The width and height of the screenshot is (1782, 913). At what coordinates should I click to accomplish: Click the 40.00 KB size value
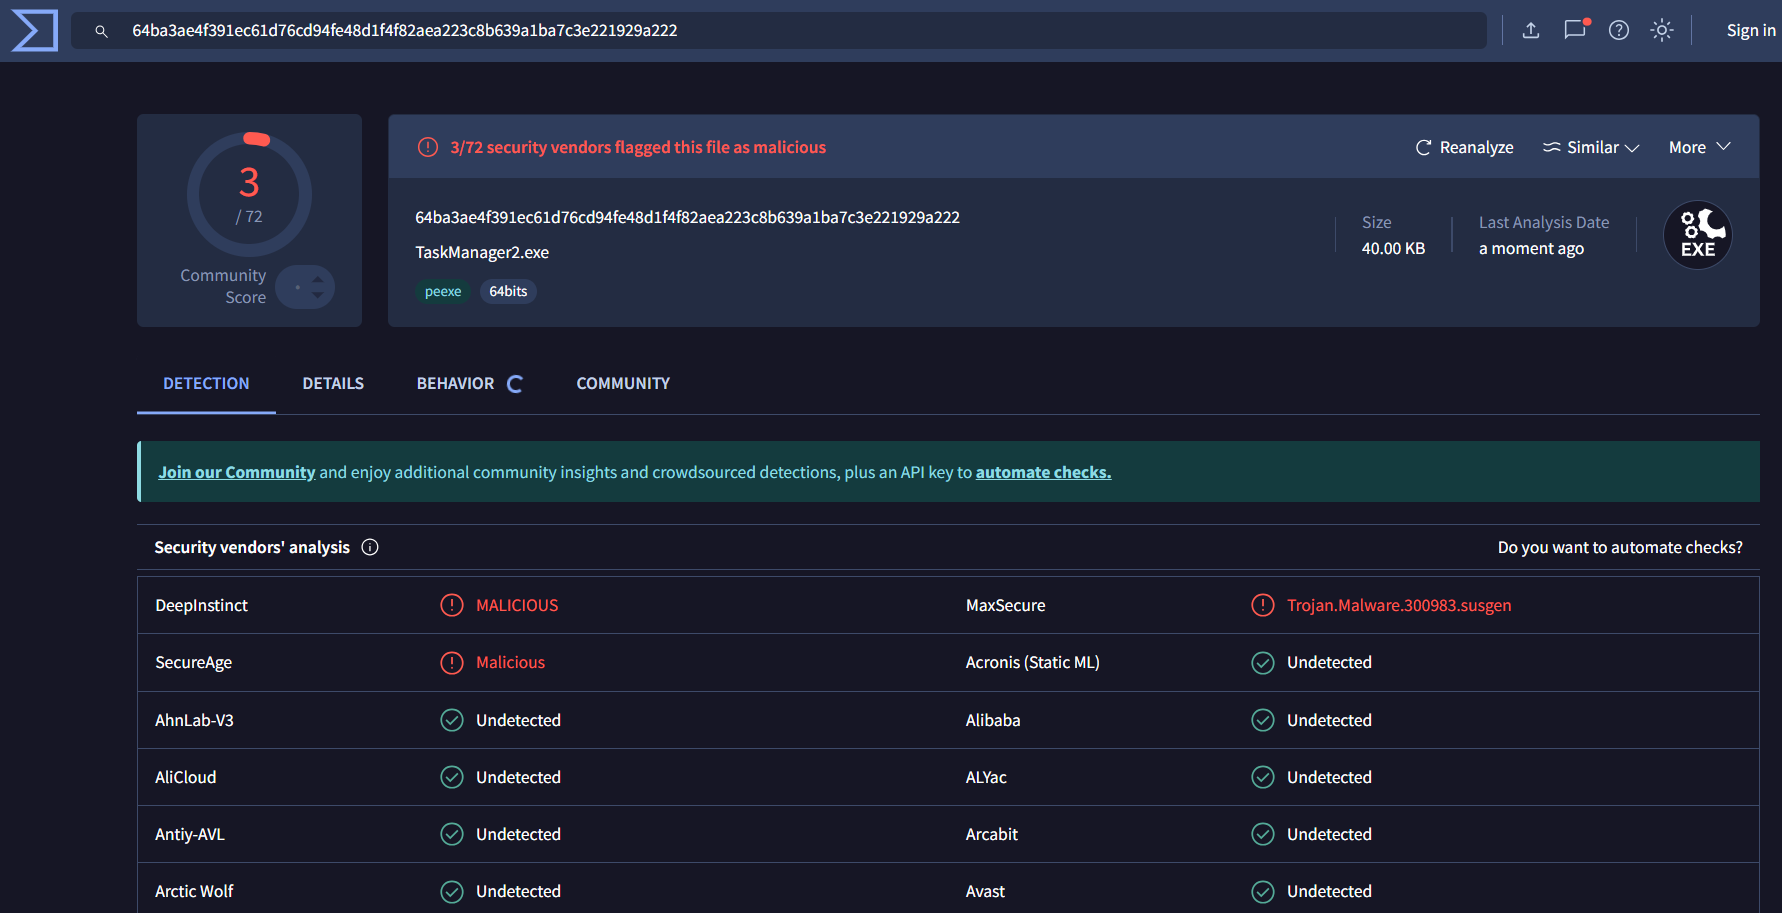tap(1393, 248)
